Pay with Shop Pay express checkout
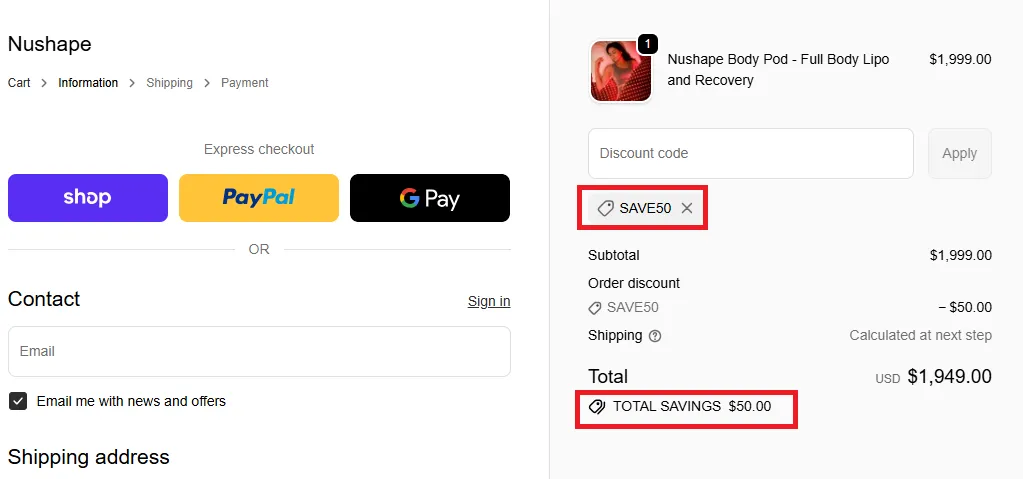This screenshot has width=1023, height=479. pos(88,198)
